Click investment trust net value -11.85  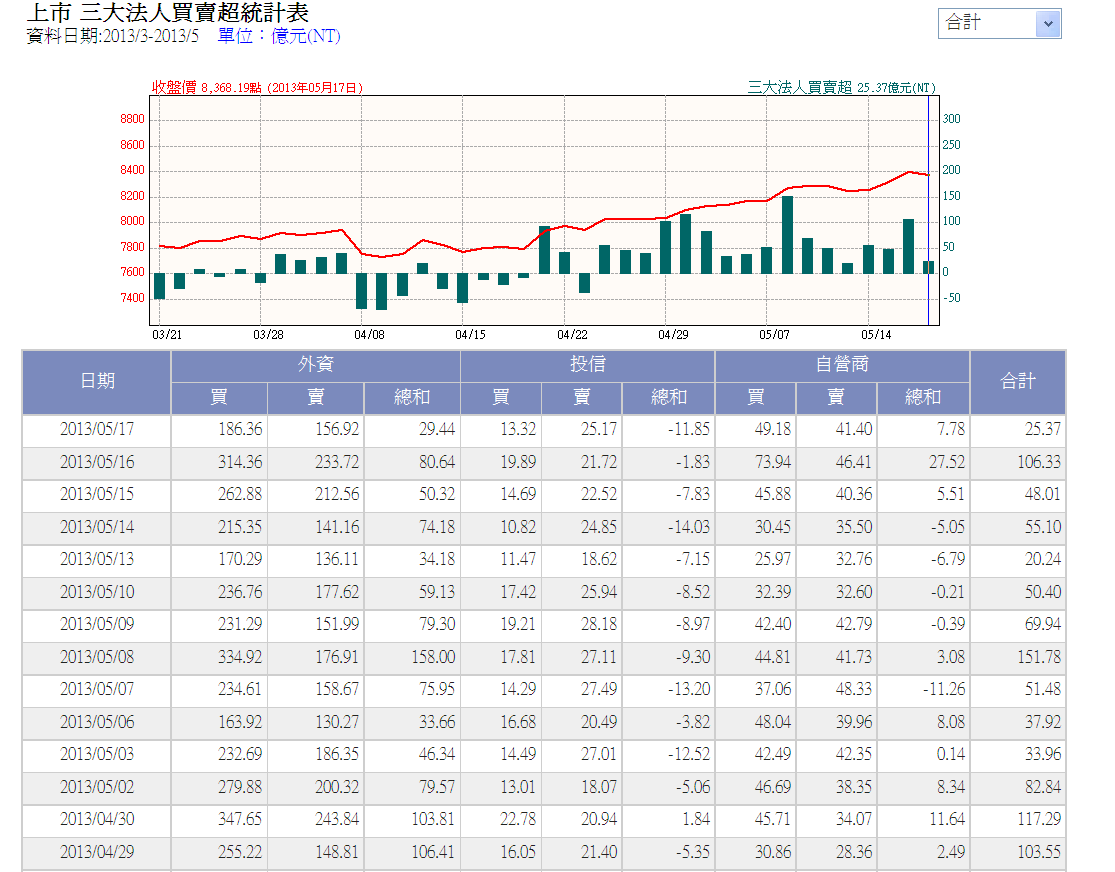tap(688, 429)
